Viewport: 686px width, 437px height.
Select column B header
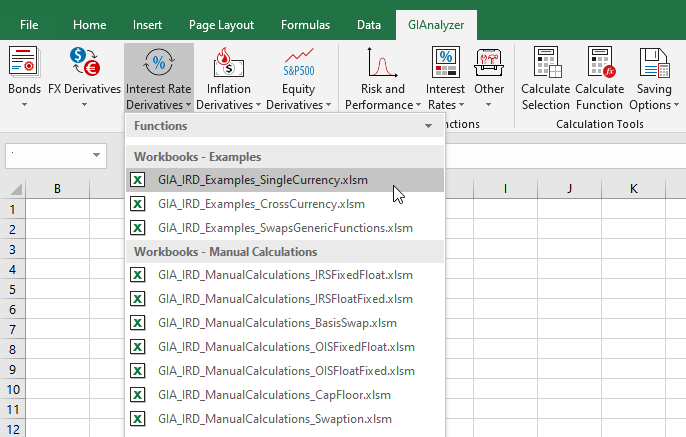click(57, 189)
